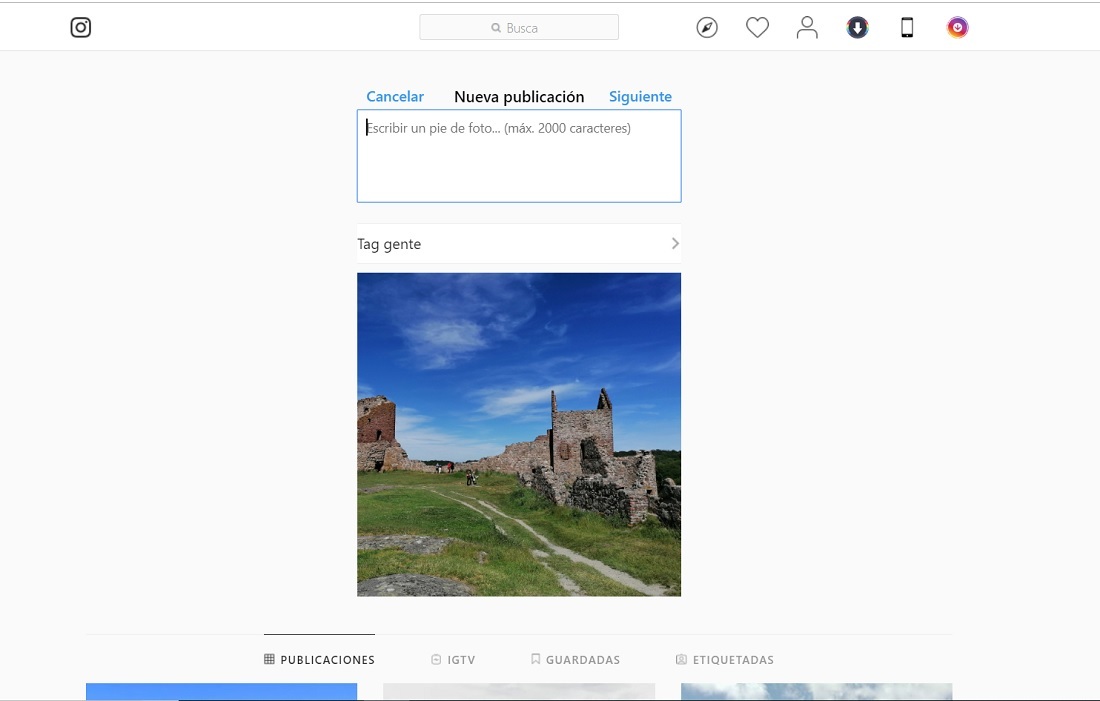Click the dark download arrow icon
Viewport: 1100px width, 701px height.
coord(857,28)
